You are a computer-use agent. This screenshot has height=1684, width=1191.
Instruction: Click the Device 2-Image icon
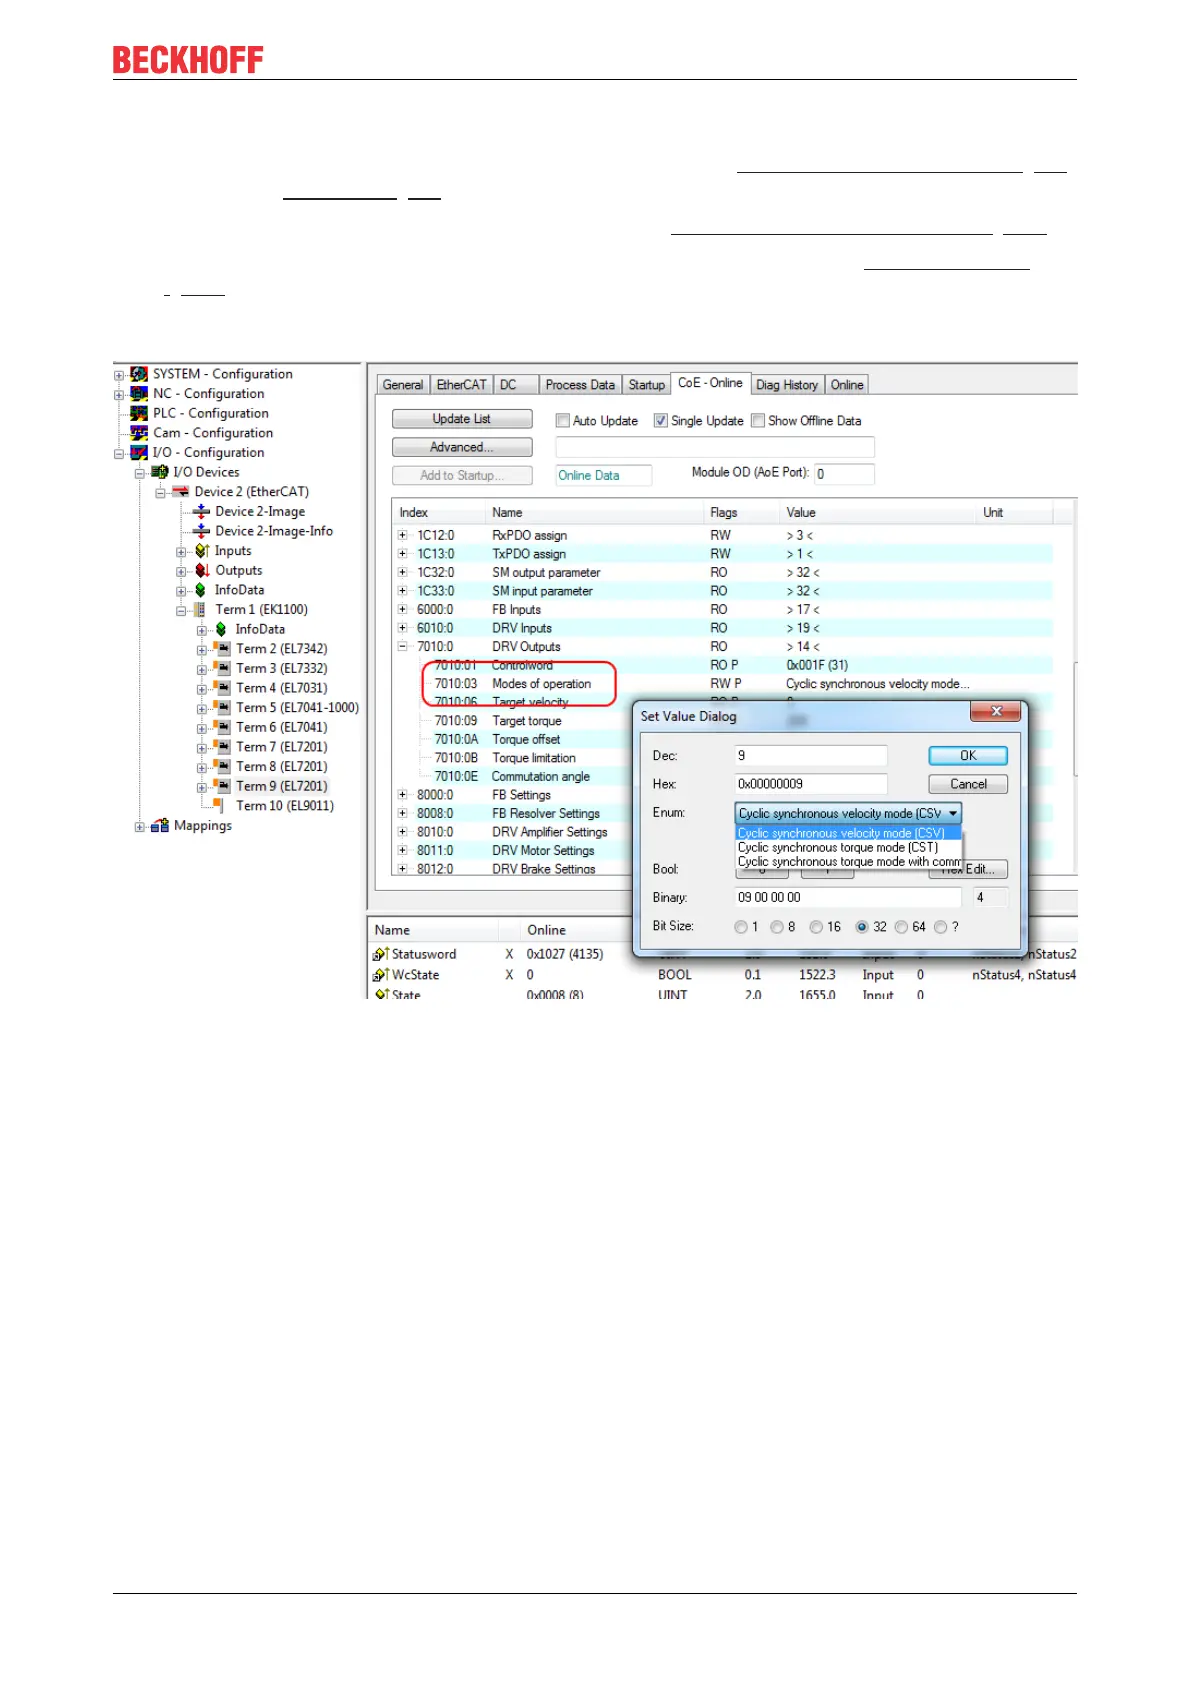(x=201, y=511)
